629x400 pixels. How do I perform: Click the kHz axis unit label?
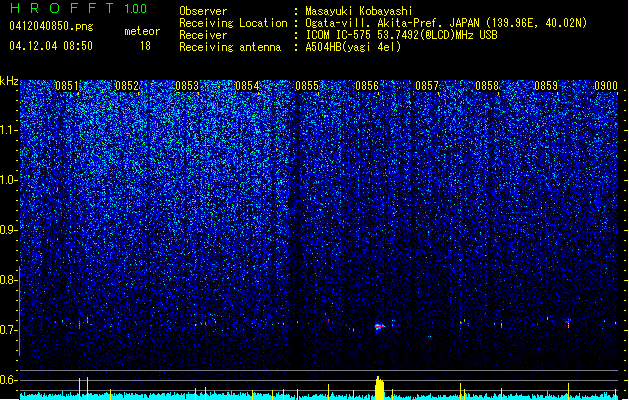[x=9, y=81]
